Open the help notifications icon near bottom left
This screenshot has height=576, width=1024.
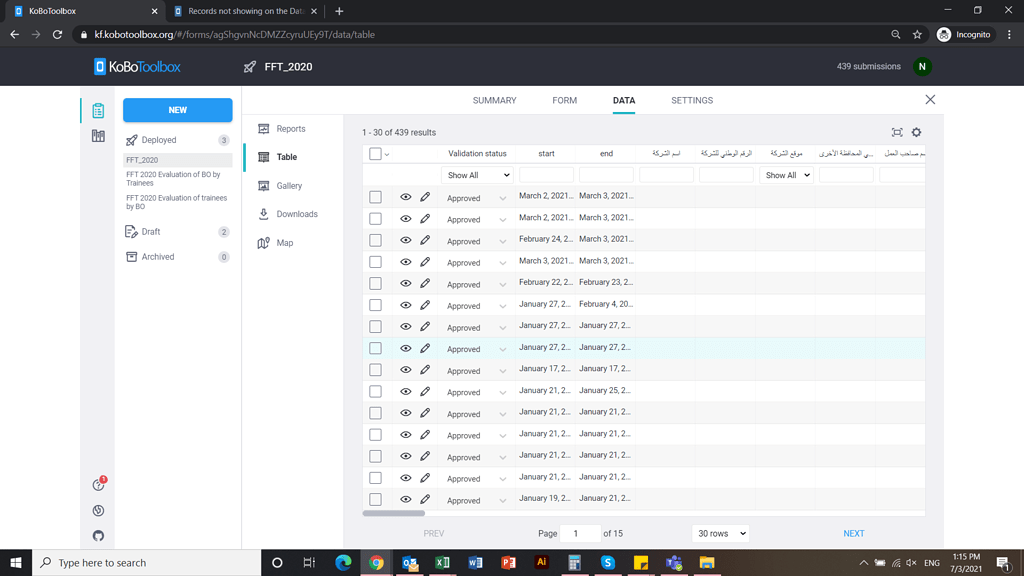(97, 483)
